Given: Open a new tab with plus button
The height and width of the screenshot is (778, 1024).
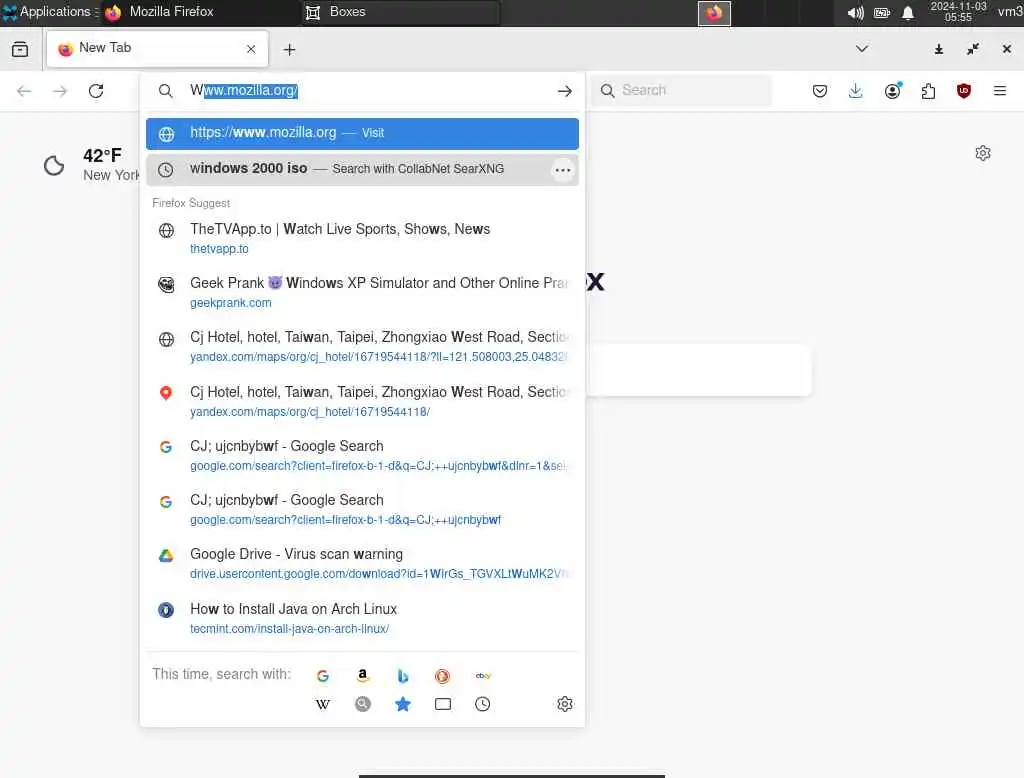Looking at the screenshot, I should click(289, 50).
